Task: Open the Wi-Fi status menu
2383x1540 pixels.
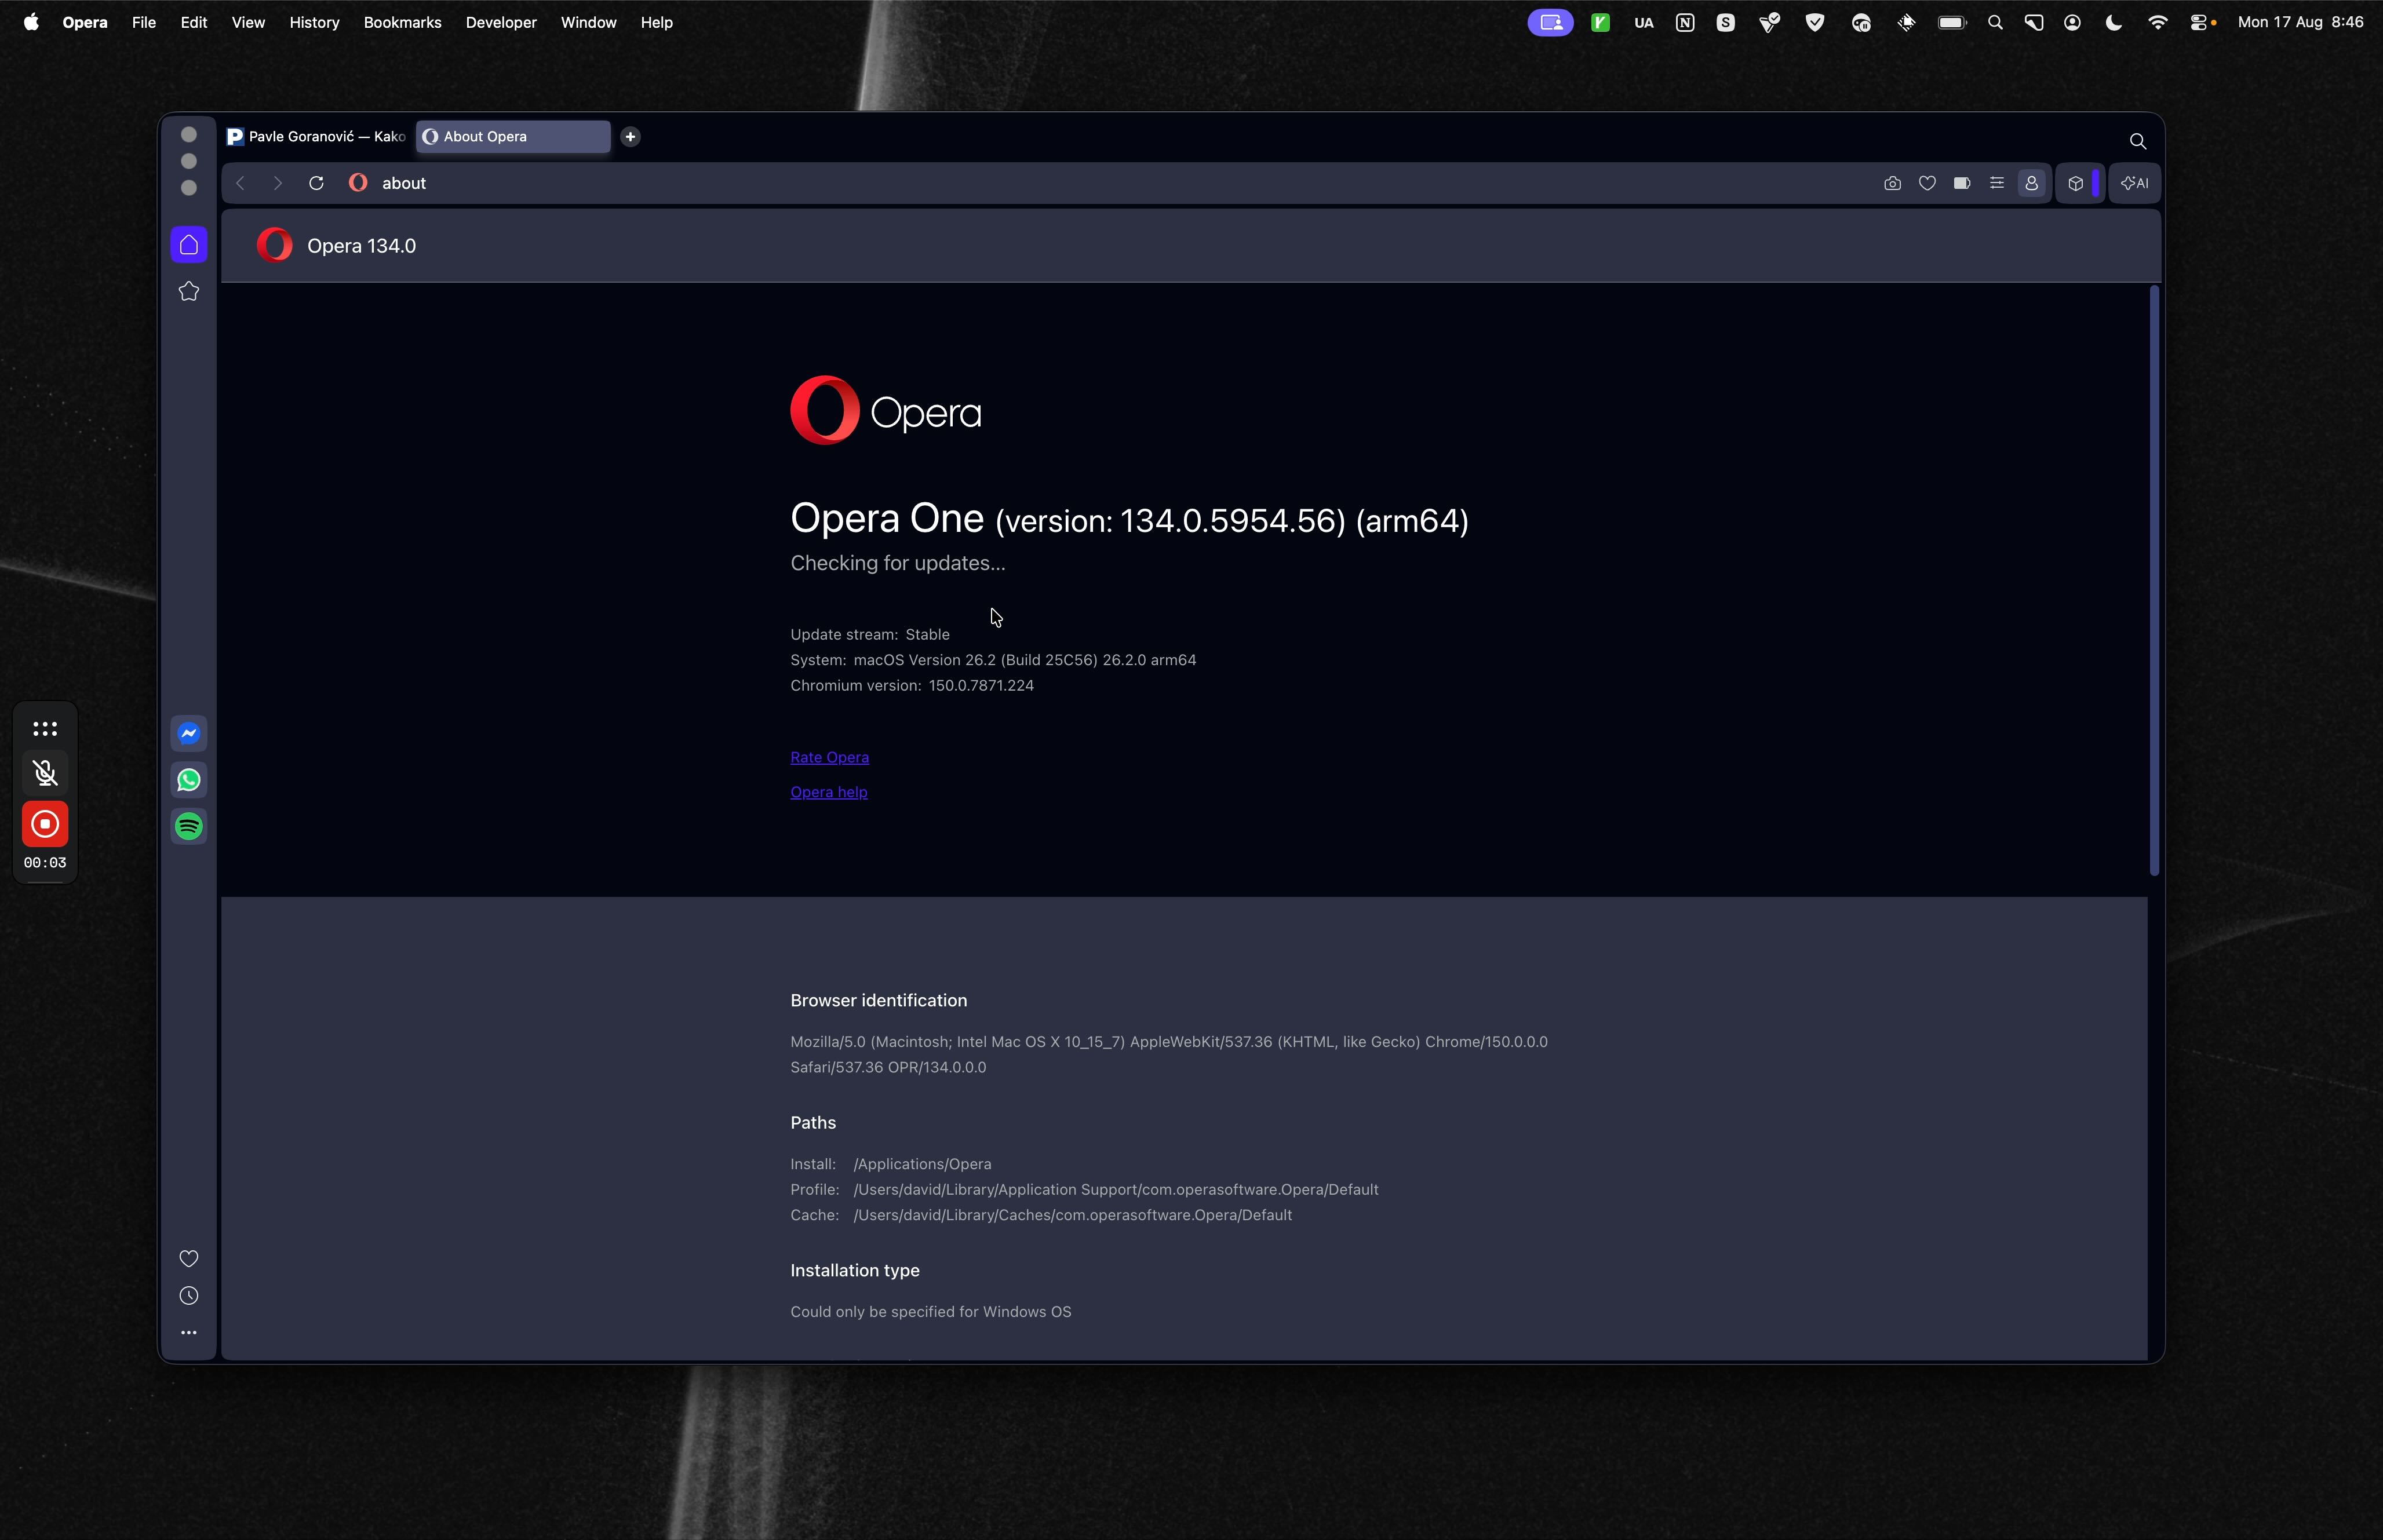Action: (2158, 22)
